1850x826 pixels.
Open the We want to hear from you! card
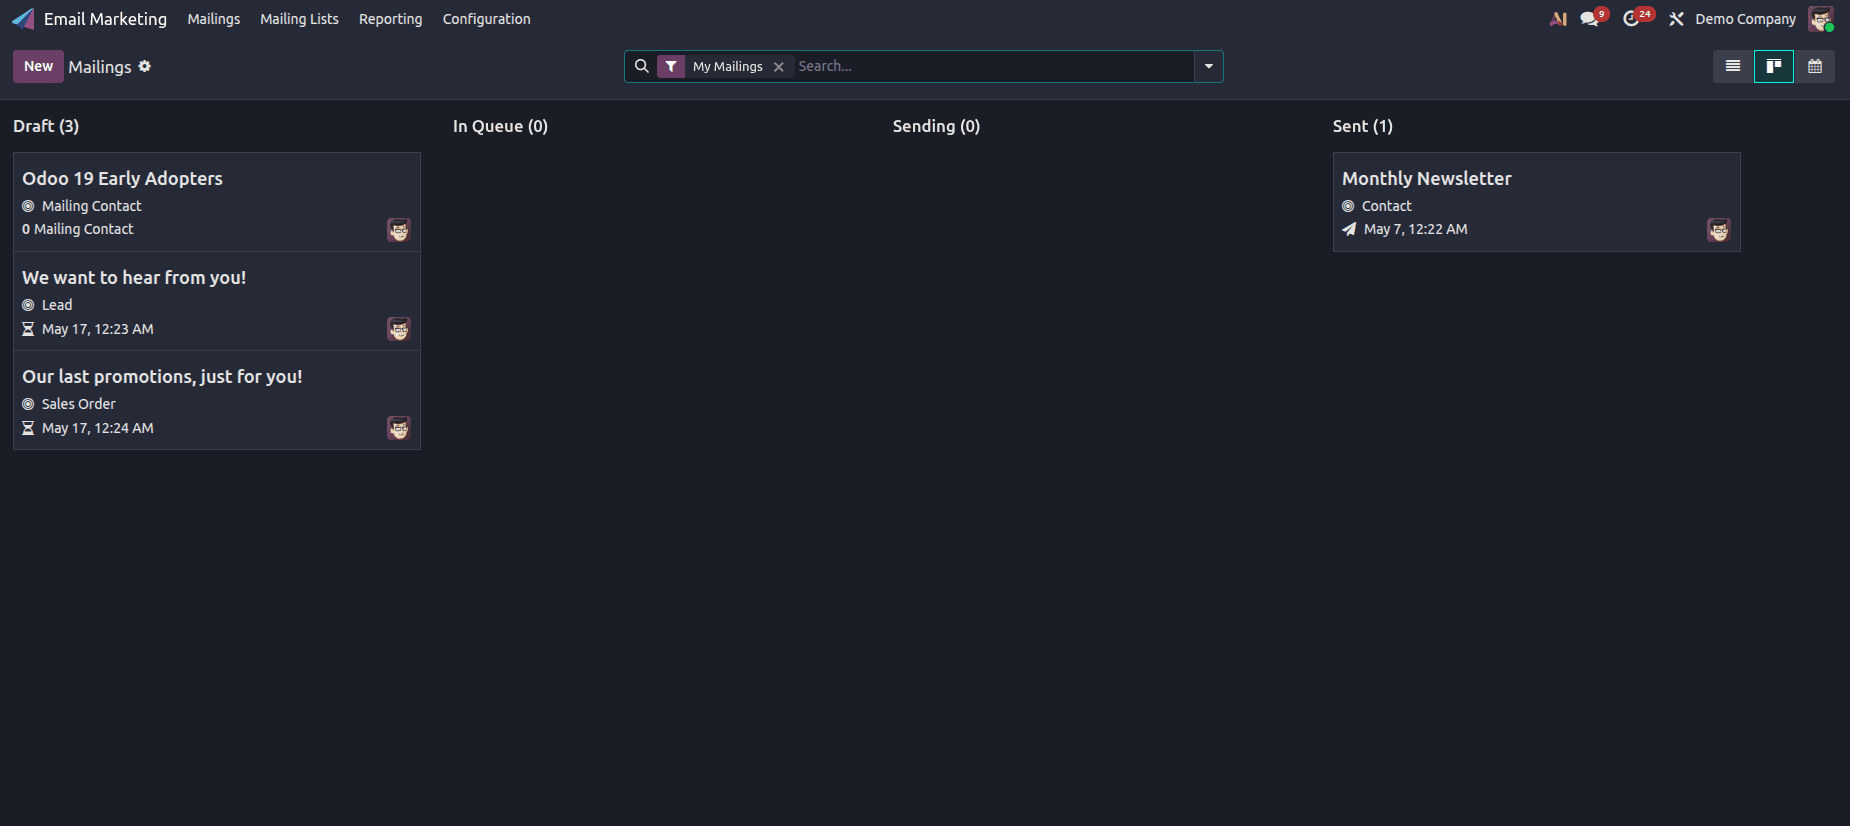[217, 301]
